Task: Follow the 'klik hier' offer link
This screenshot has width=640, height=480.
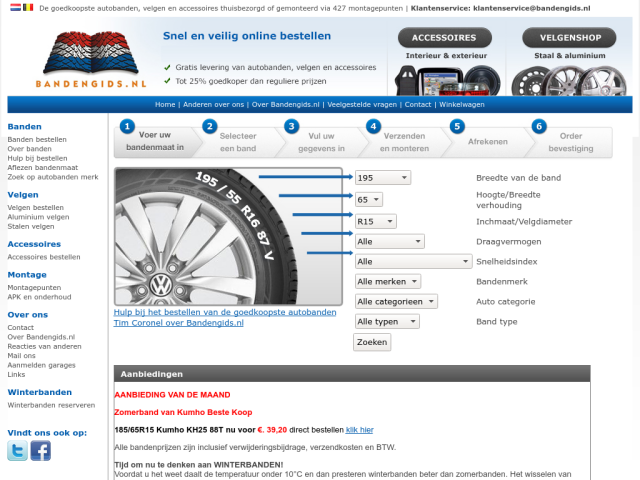Action: point(359,429)
